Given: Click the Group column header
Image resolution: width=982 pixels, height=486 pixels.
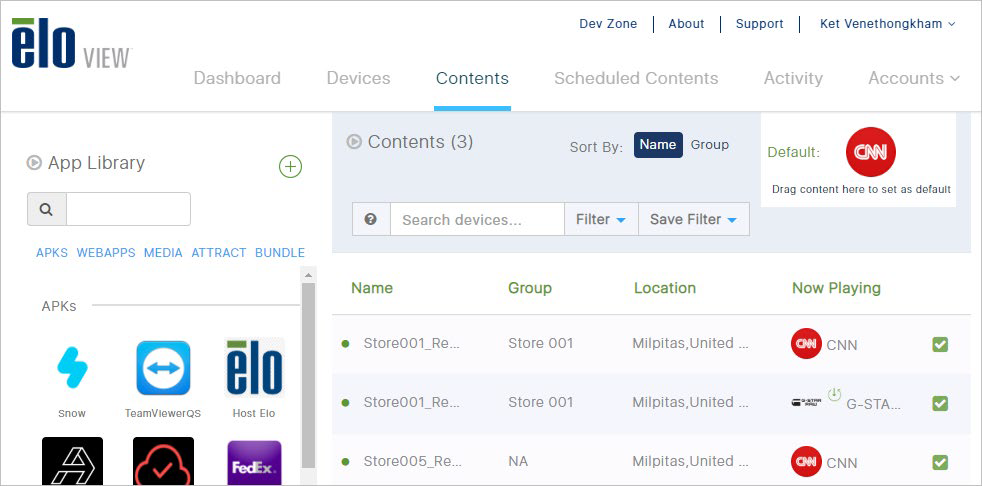Looking at the screenshot, I should (530, 288).
